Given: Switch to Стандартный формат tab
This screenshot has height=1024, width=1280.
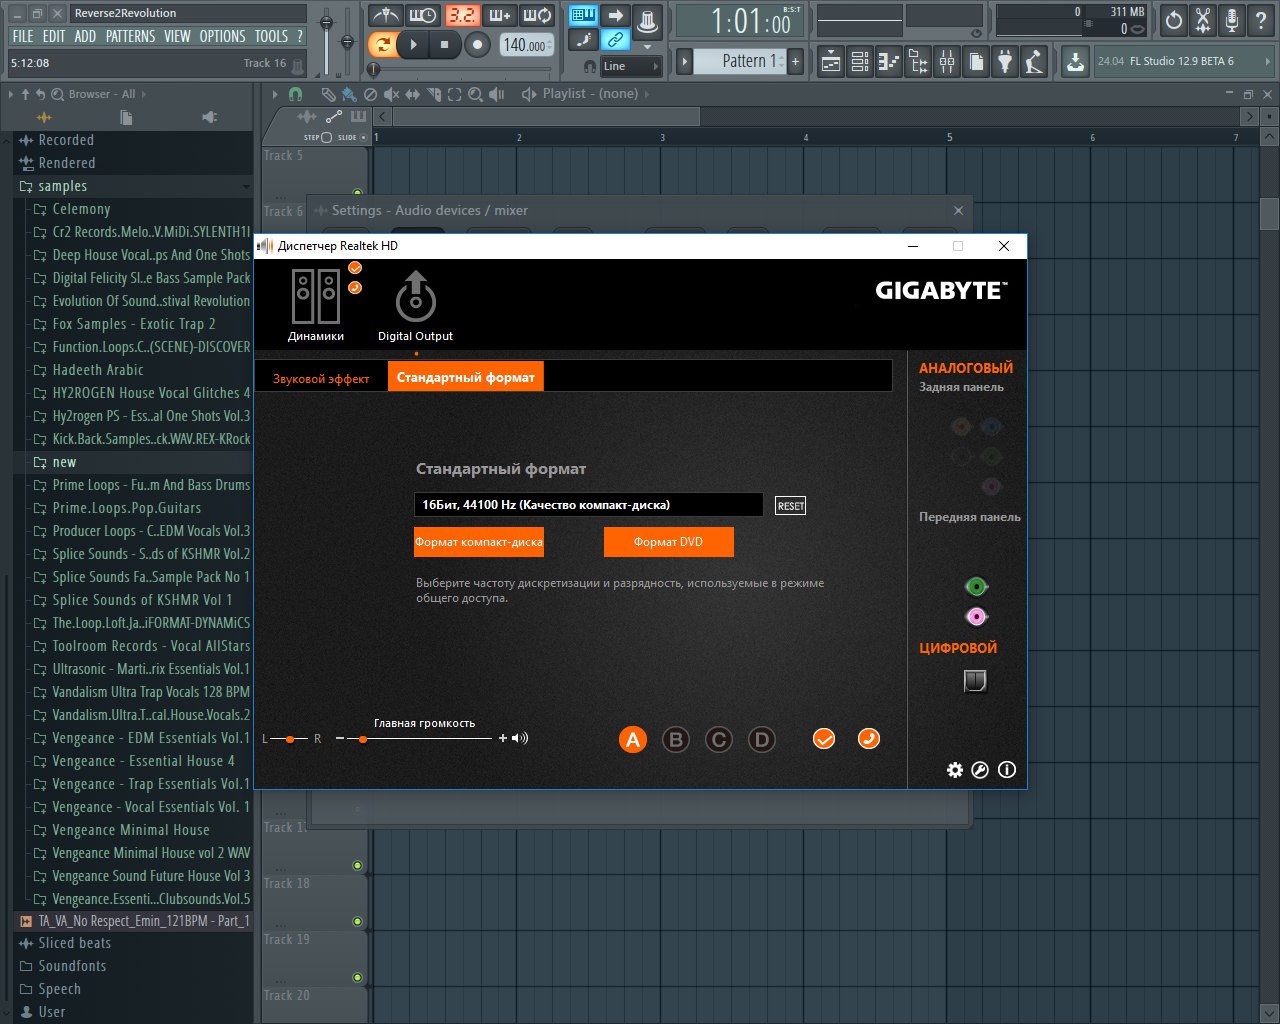Looking at the screenshot, I should [x=466, y=377].
